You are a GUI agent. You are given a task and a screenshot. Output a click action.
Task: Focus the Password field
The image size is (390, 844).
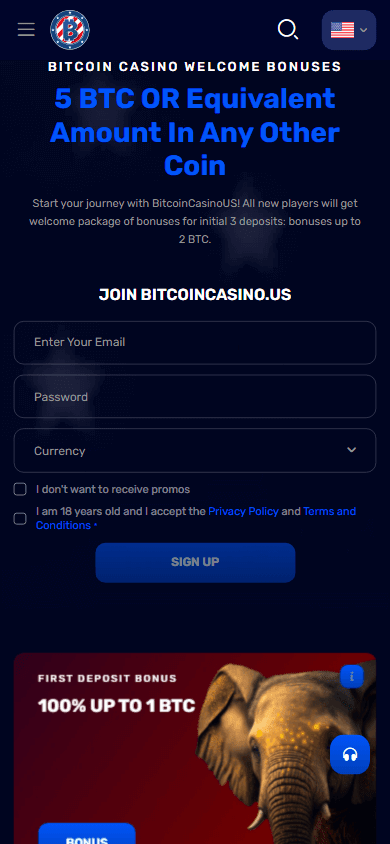pos(195,397)
